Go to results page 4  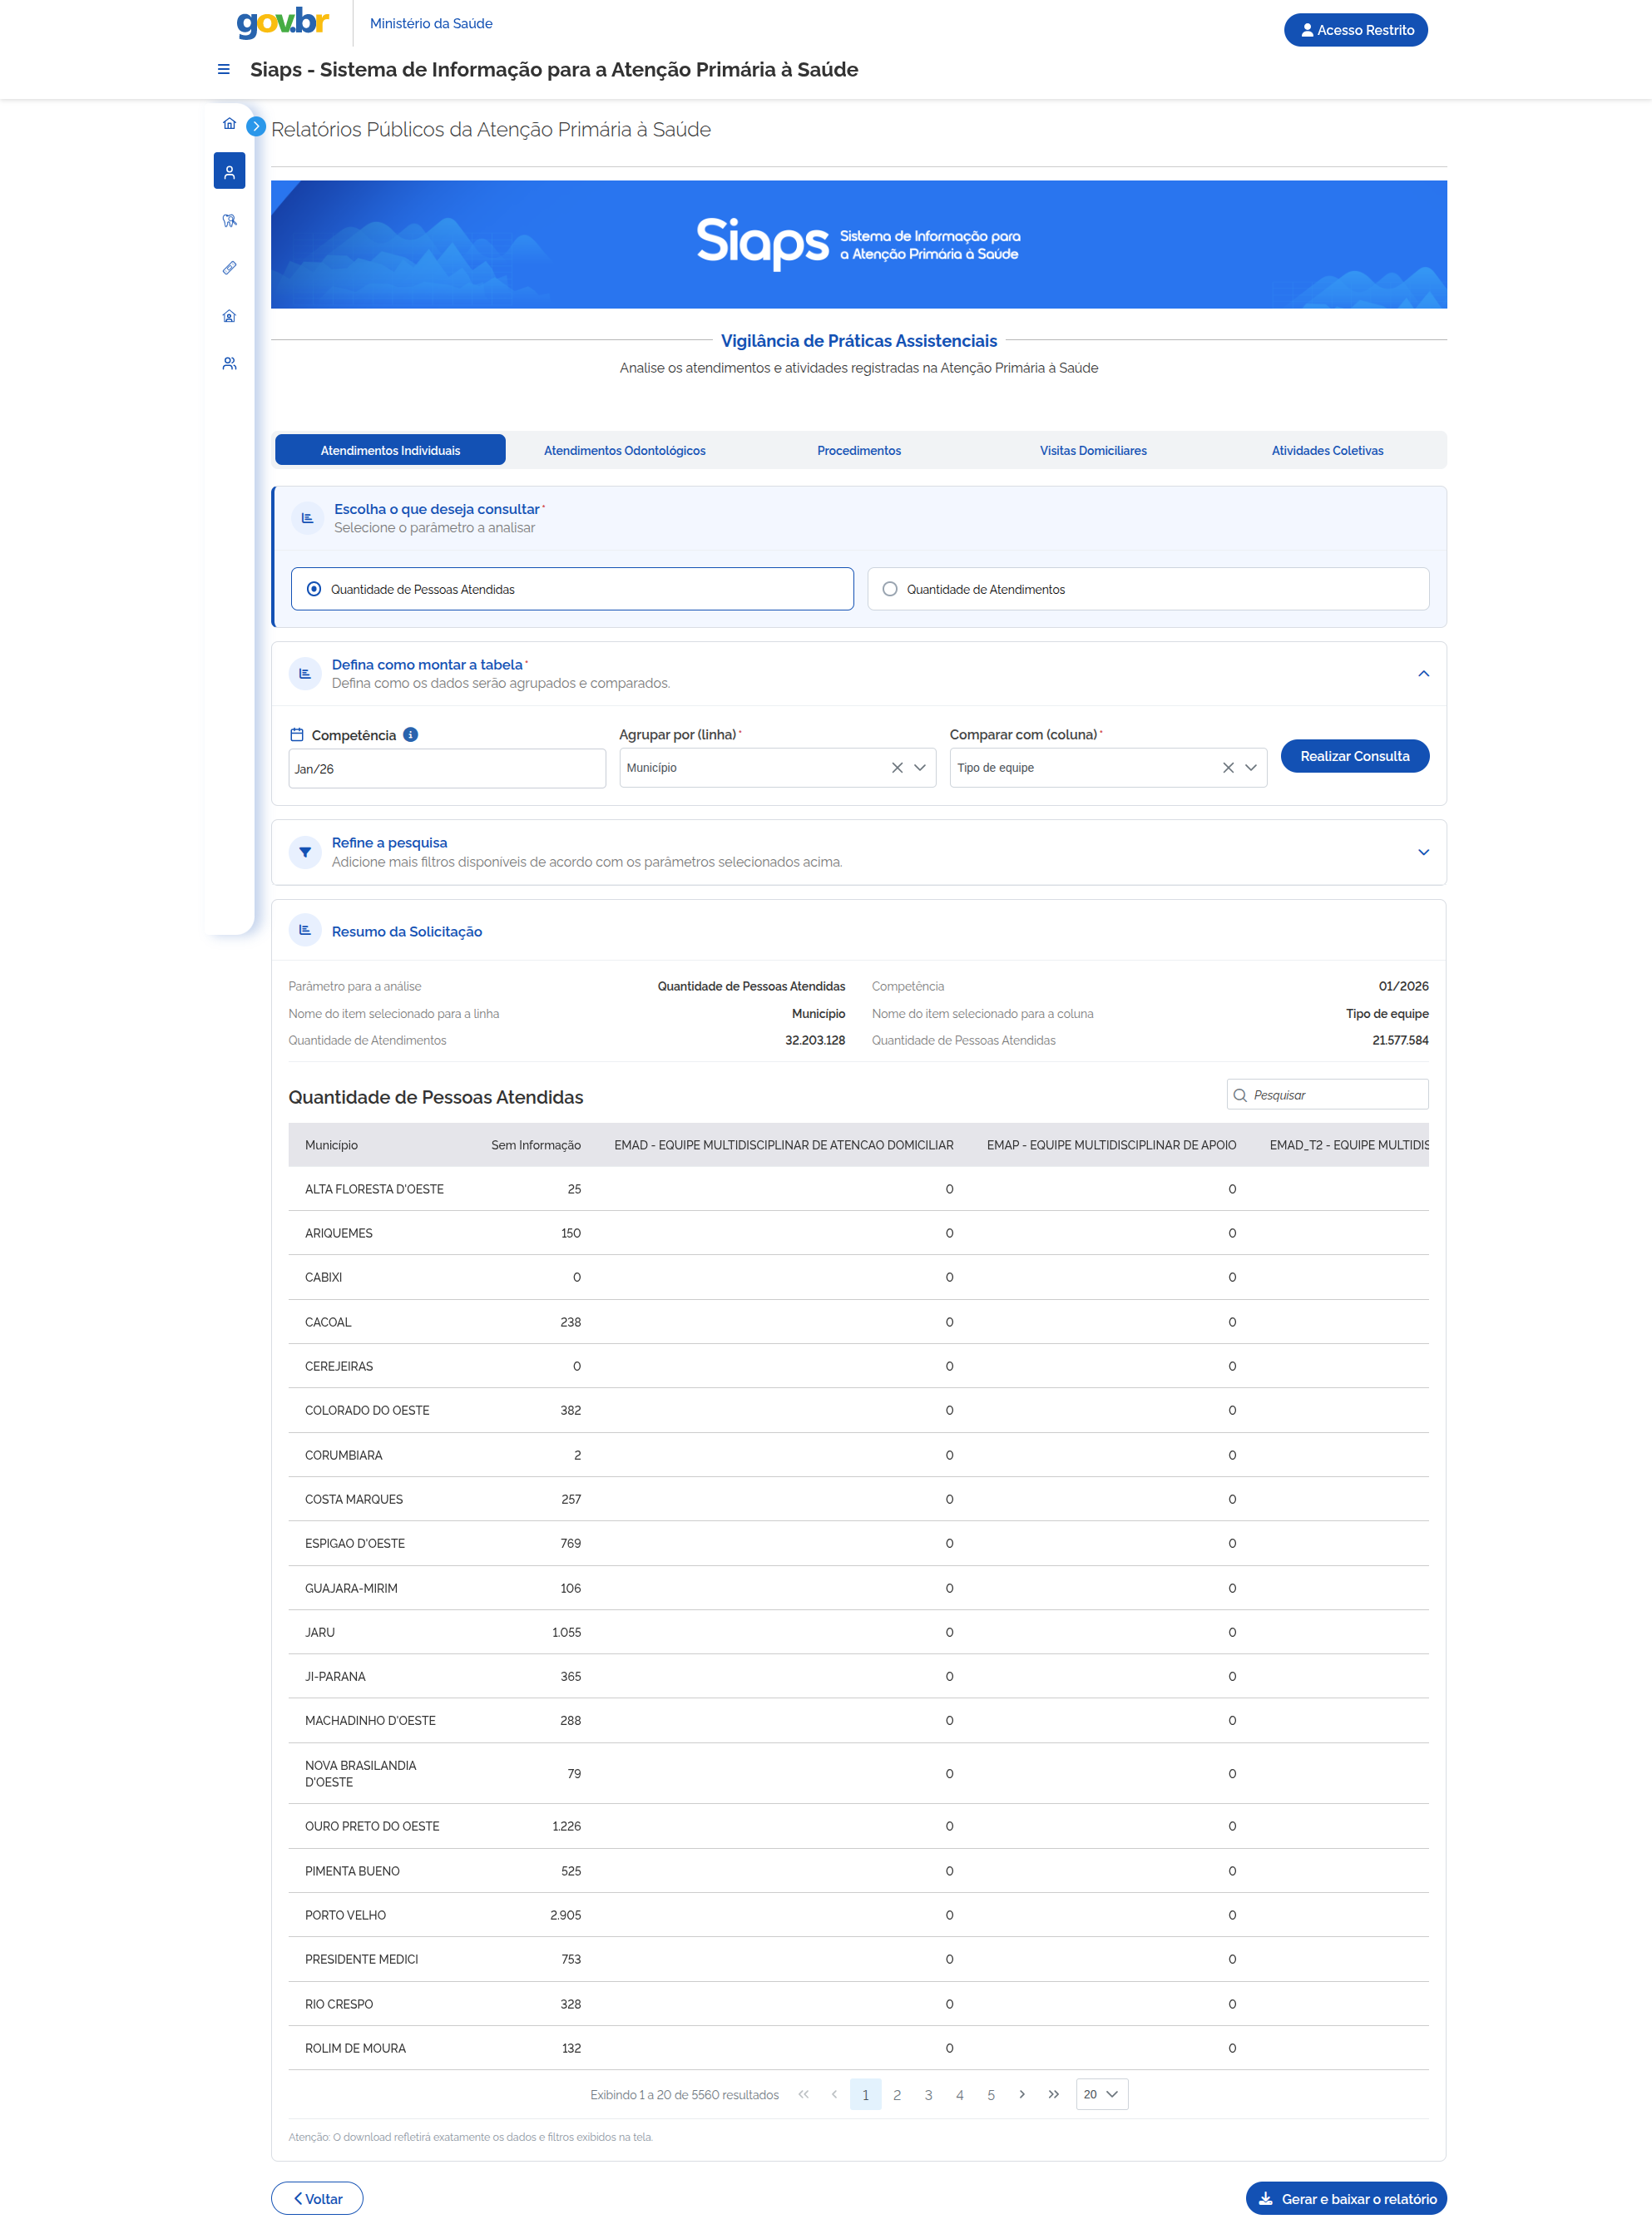point(959,2095)
